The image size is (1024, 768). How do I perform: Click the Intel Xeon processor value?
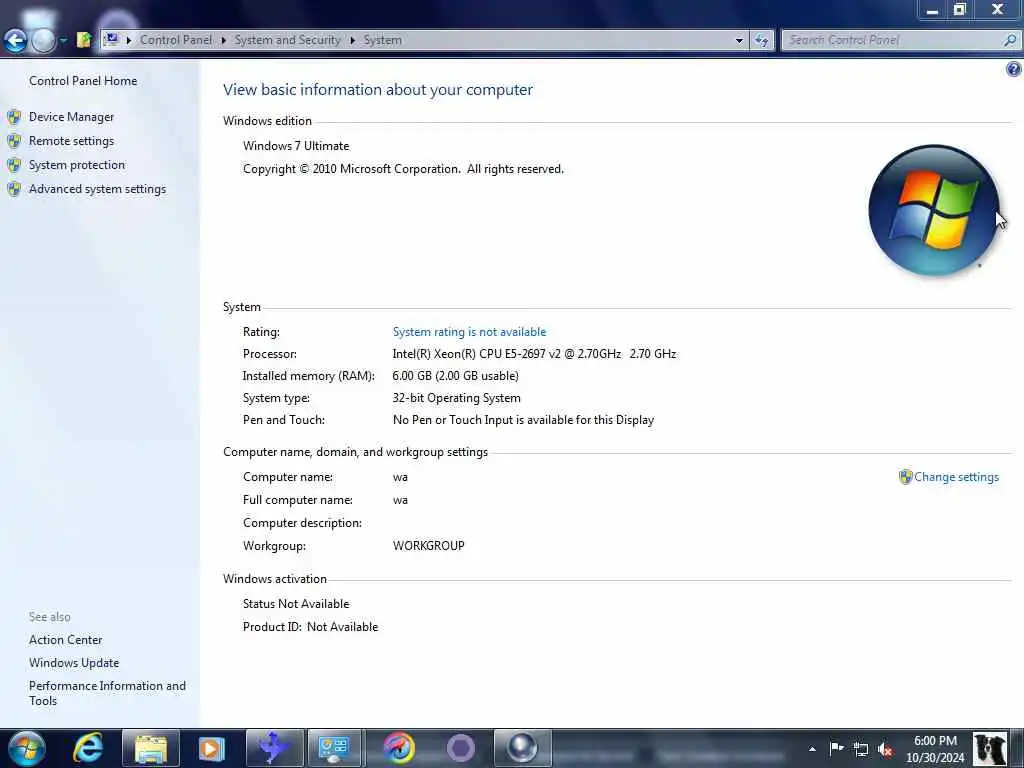(x=534, y=354)
